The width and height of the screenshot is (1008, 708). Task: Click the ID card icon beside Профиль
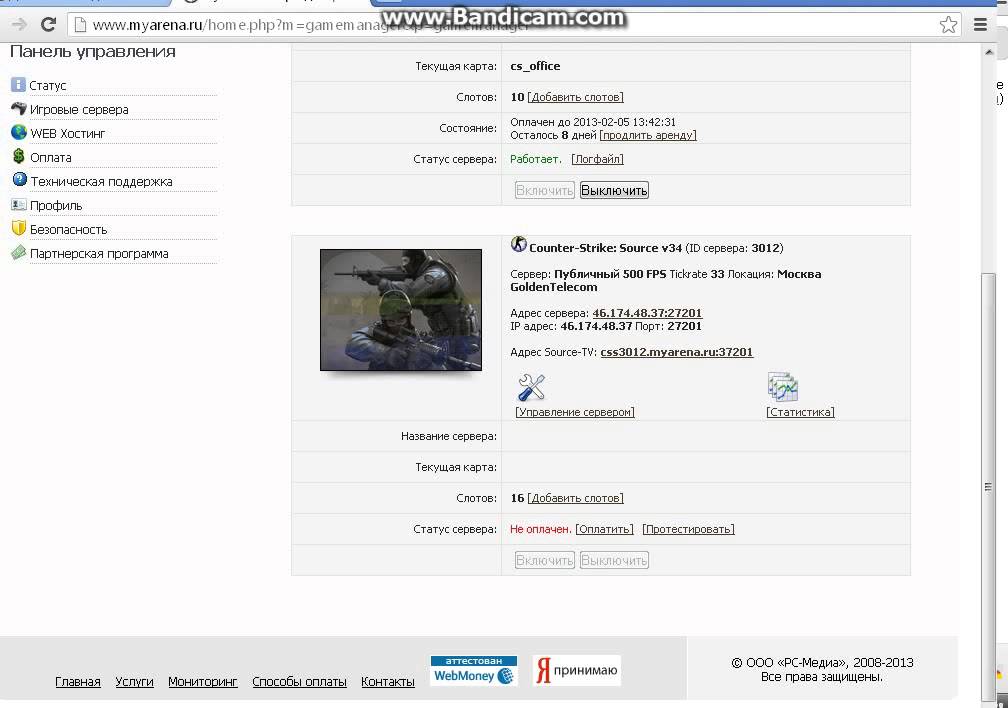[x=19, y=204]
